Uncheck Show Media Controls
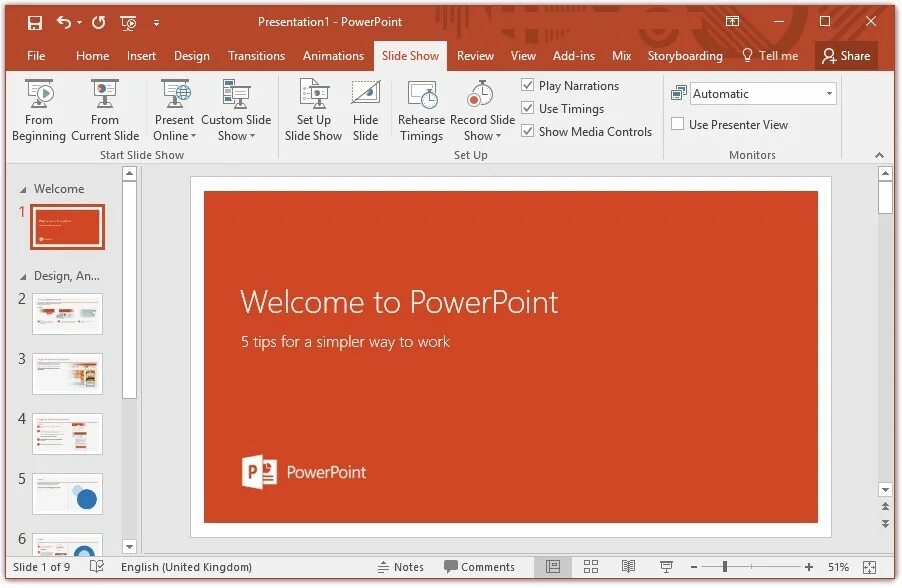The width and height of the screenshot is (902, 588). click(x=528, y=131)
